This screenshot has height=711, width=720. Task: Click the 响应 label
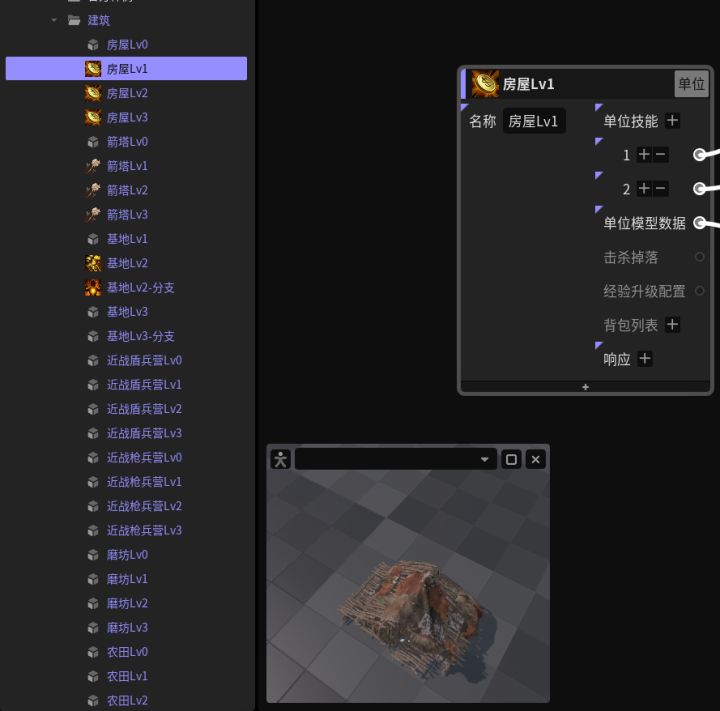pos(617,359)
